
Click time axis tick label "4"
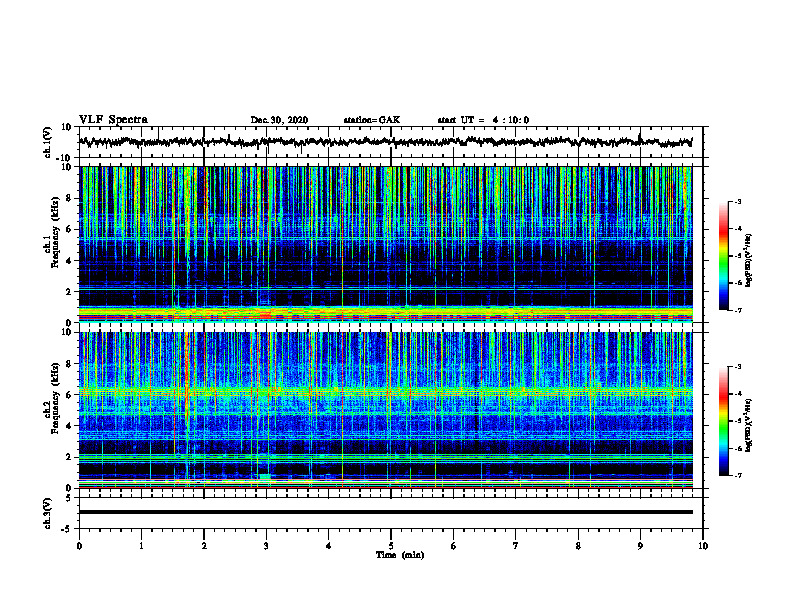(329, 546)
